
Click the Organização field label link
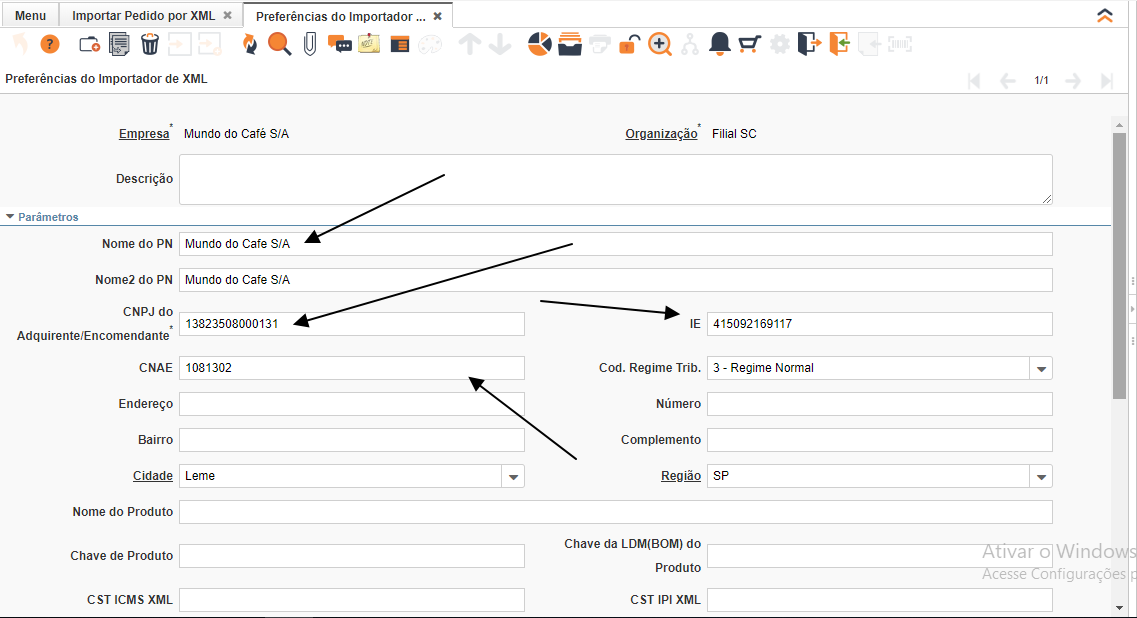click(x=661, y=134)
